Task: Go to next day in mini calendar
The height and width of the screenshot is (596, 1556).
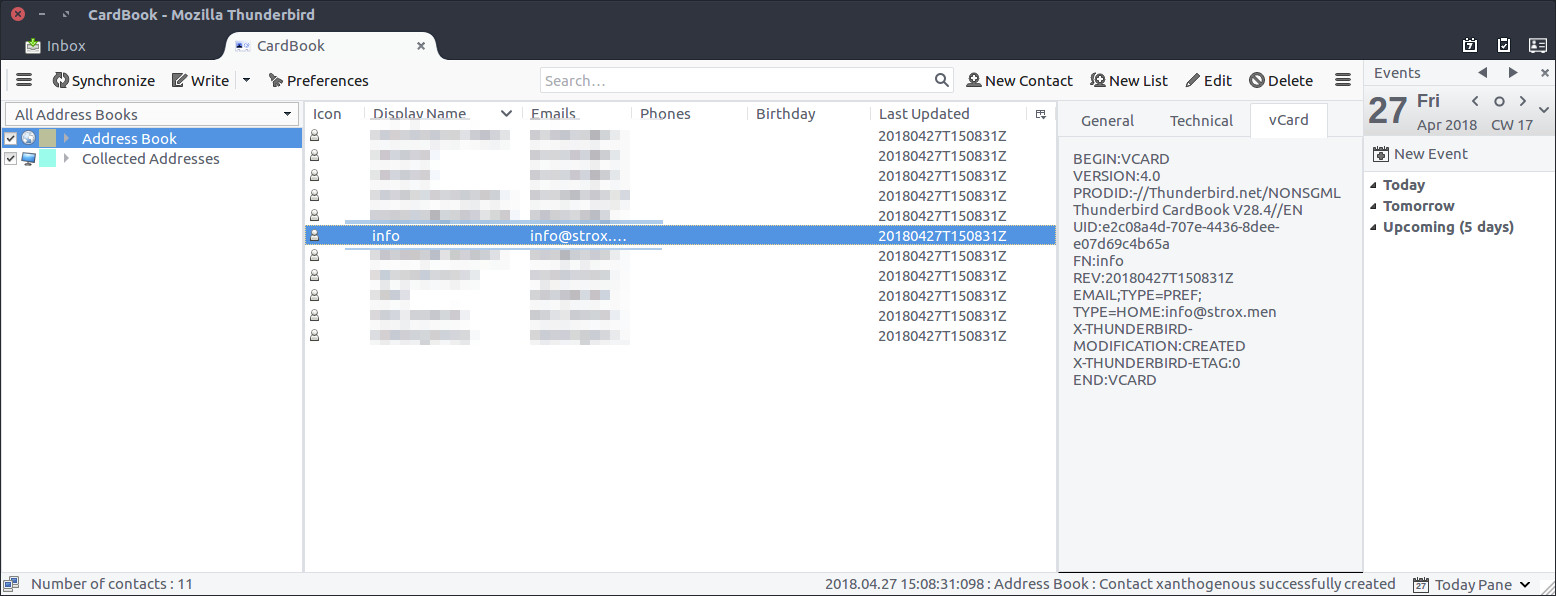Action: (1523, 101)
